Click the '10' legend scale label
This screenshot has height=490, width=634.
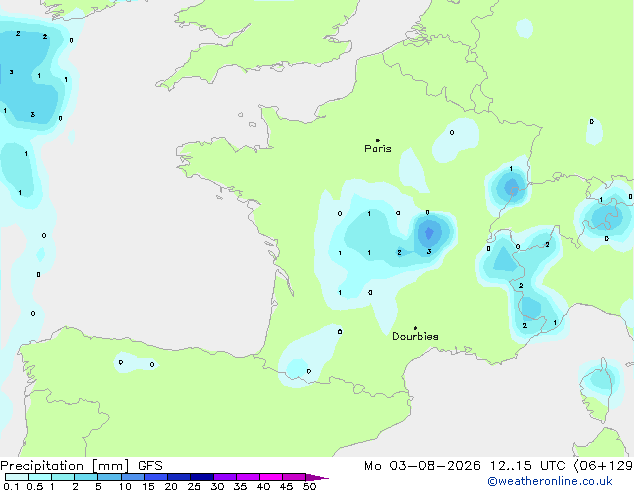125,486
